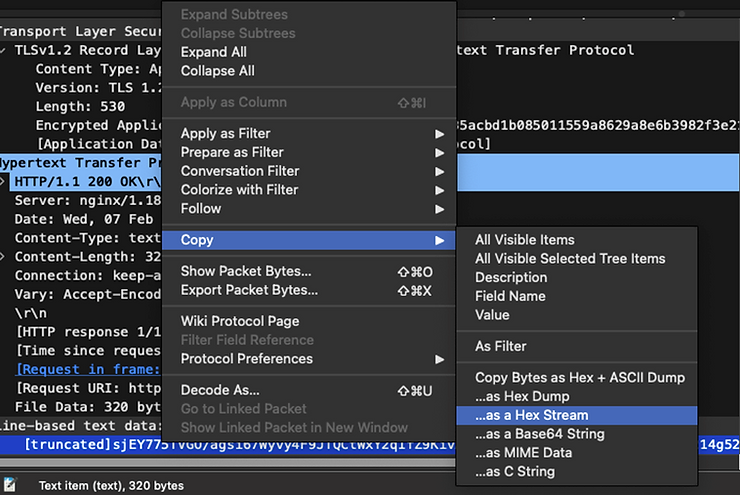Click the Request in frame link

pos(88,369)
